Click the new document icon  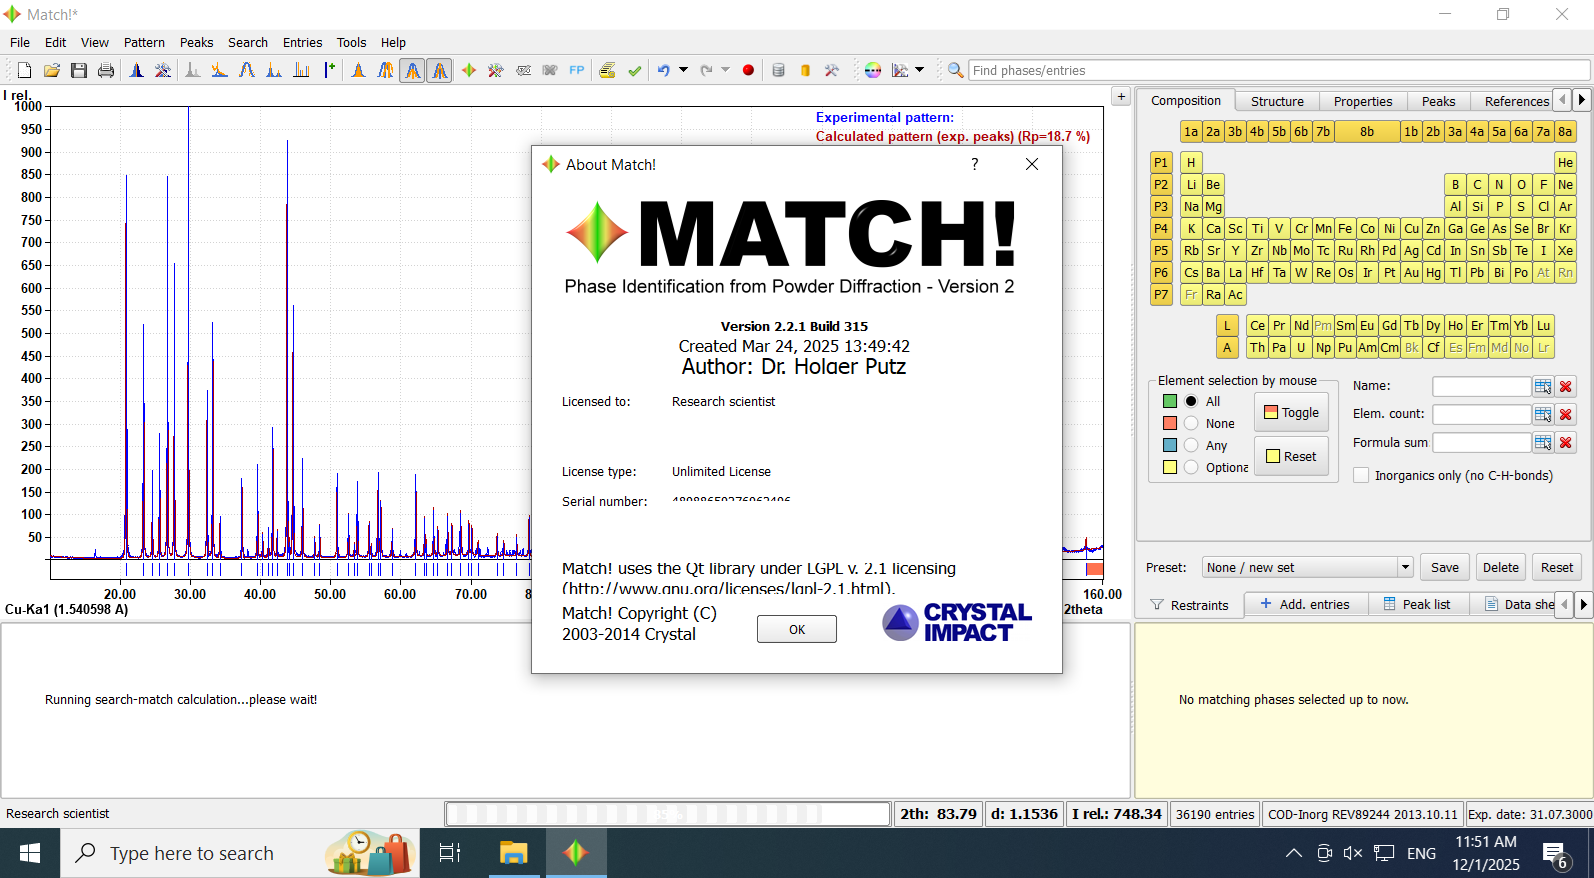click(x=25, y=70)
